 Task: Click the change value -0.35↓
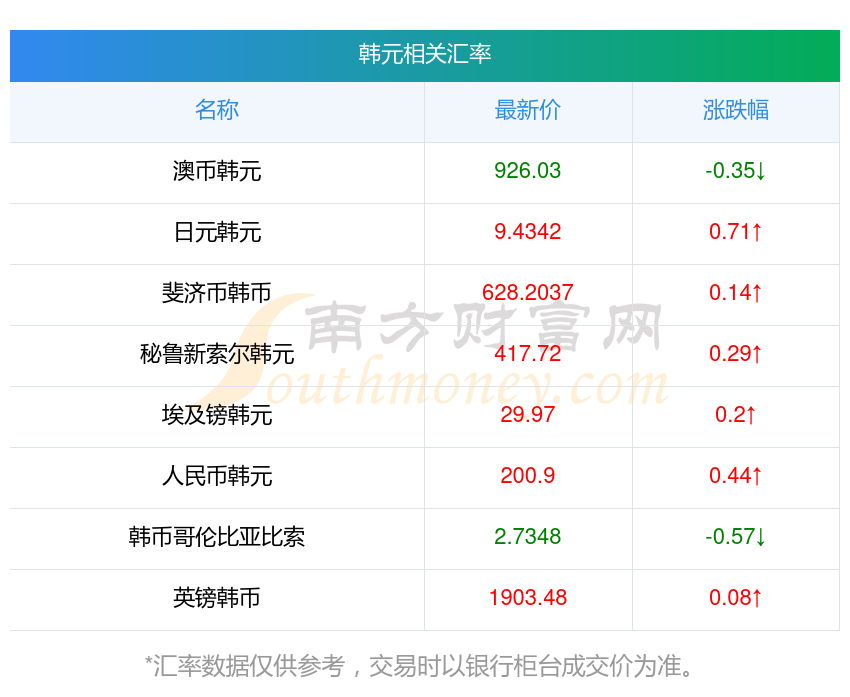pos(735,171)
